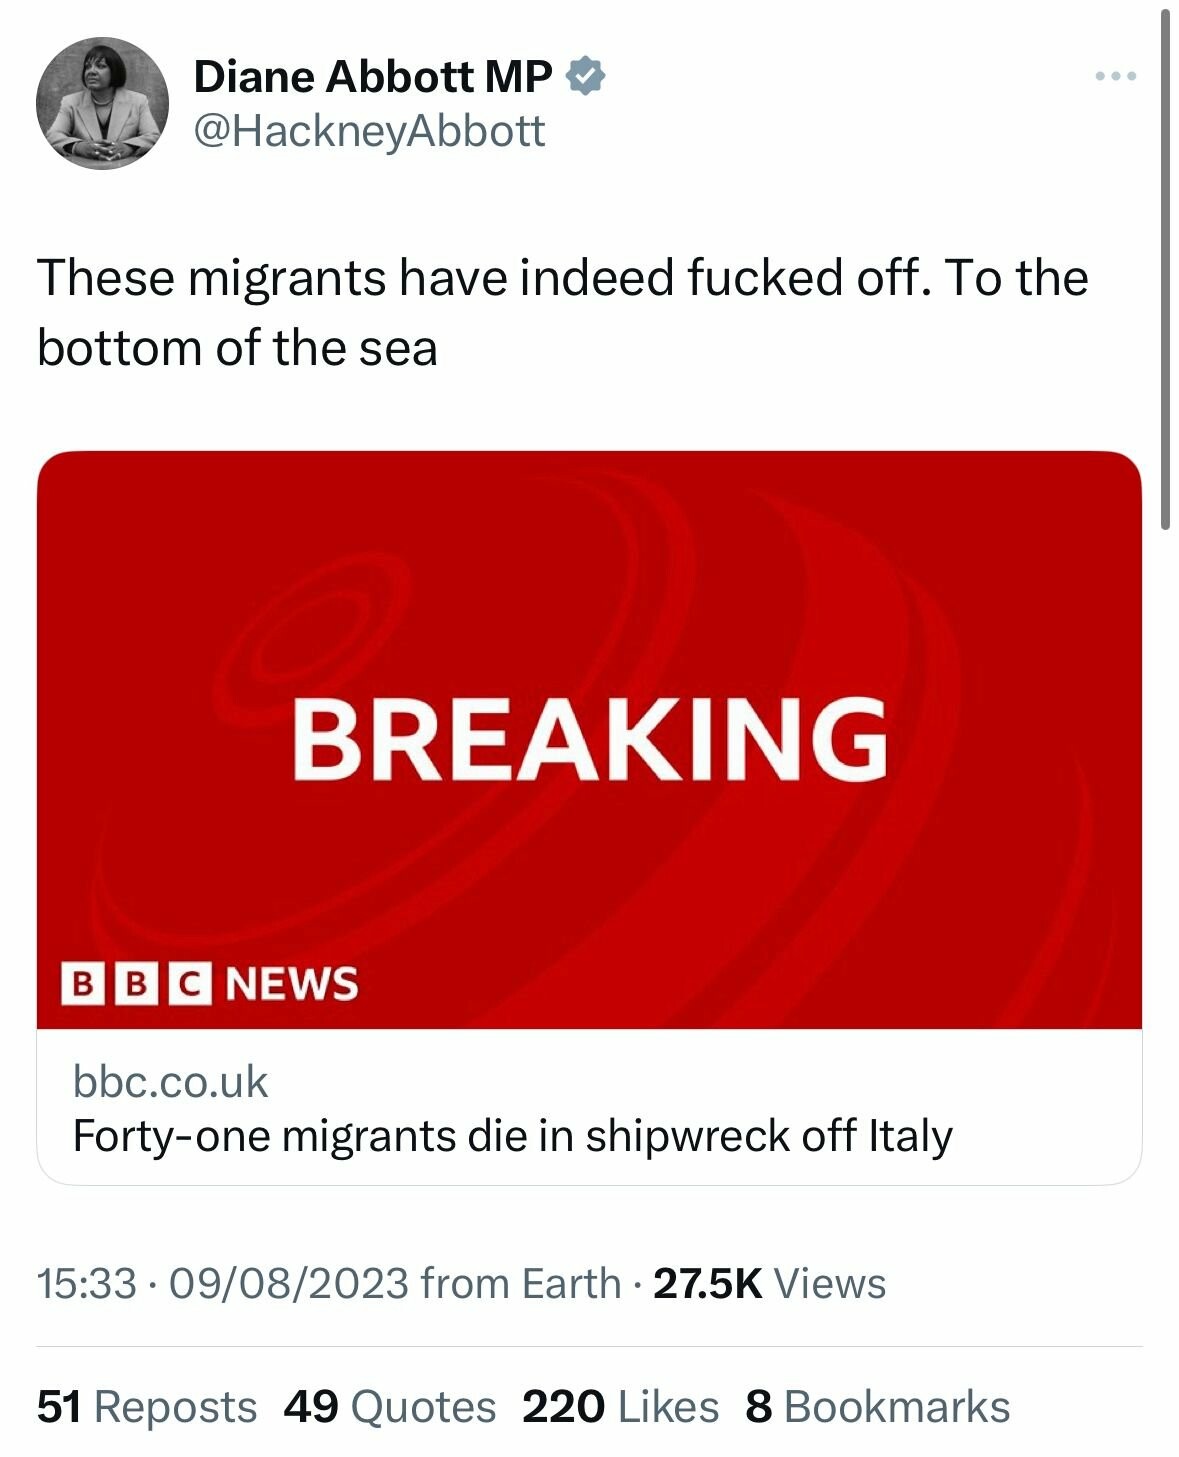Open the Diane Abbott MP profile name

pyautogui.click(x=372, y=76)
